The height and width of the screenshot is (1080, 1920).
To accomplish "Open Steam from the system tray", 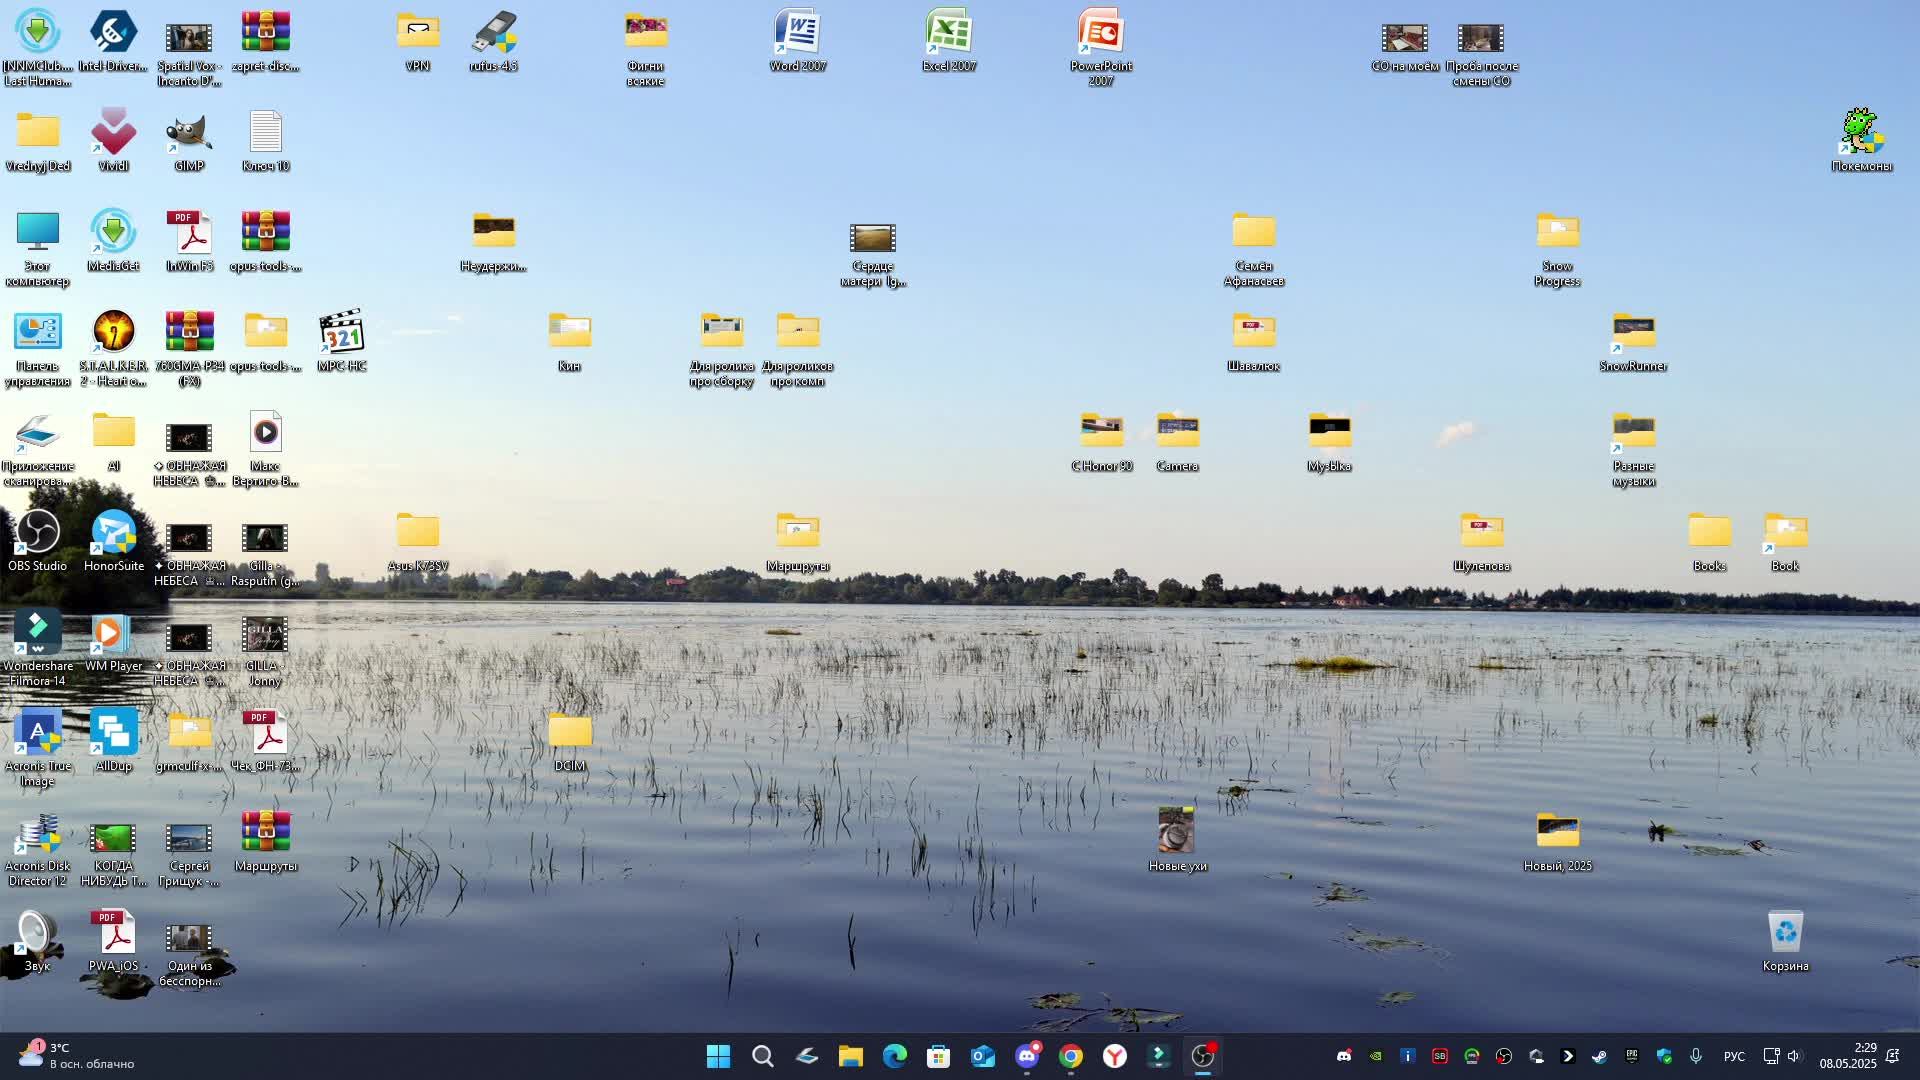I will point(1599,1057).
